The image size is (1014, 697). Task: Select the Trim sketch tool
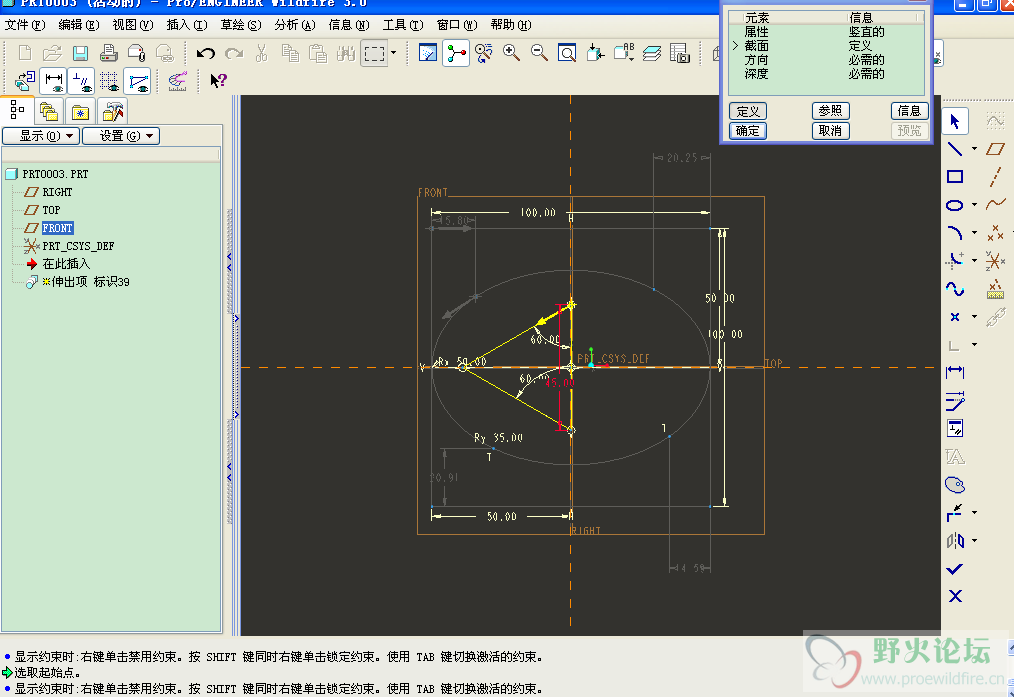click(x=955, y=513)
